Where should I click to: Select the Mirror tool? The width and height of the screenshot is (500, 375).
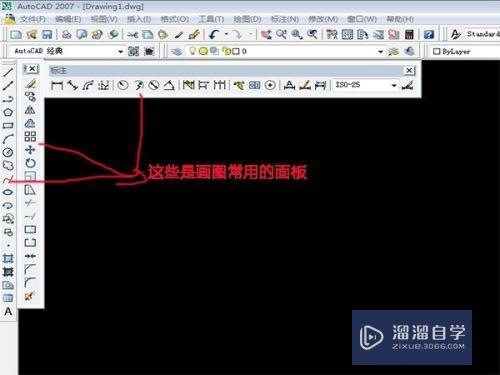click(x=30, y=110)
